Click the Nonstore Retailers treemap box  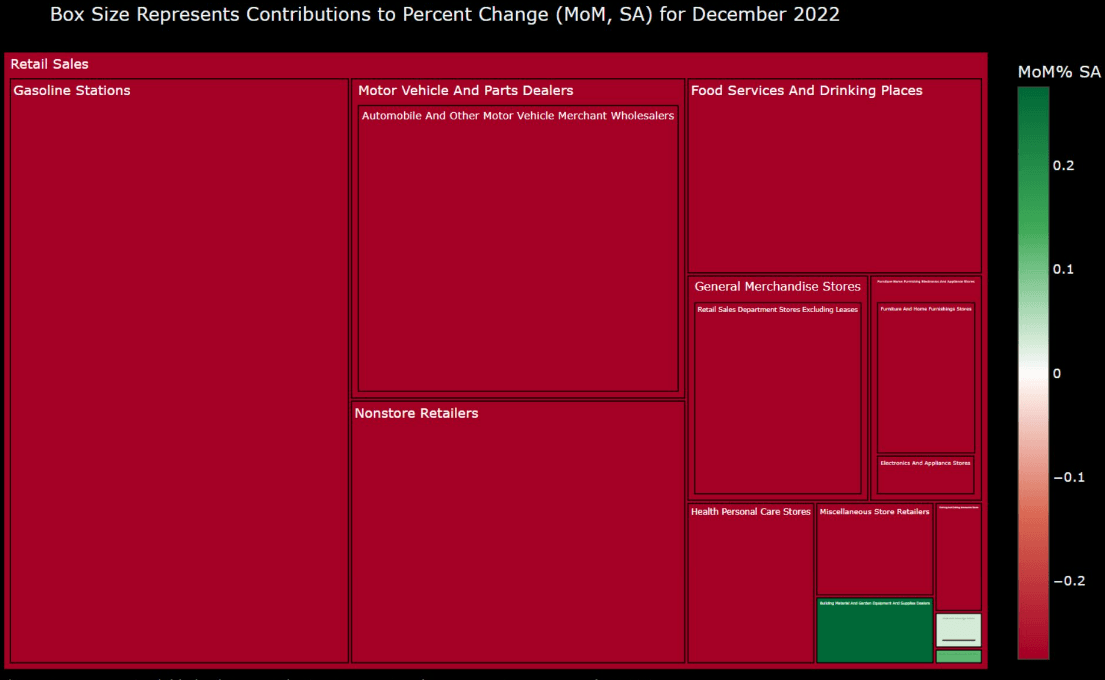pos(518,532)
